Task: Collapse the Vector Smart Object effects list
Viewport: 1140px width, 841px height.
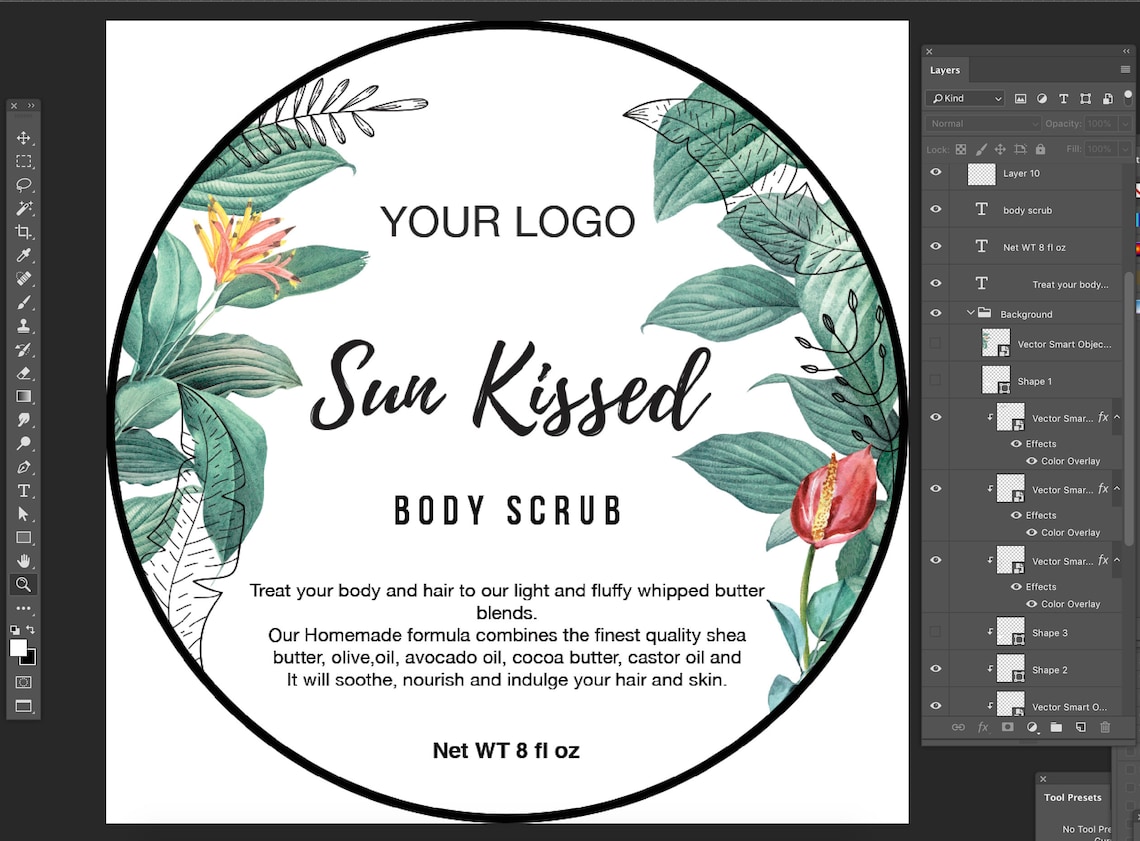Action: point(1119,417)
